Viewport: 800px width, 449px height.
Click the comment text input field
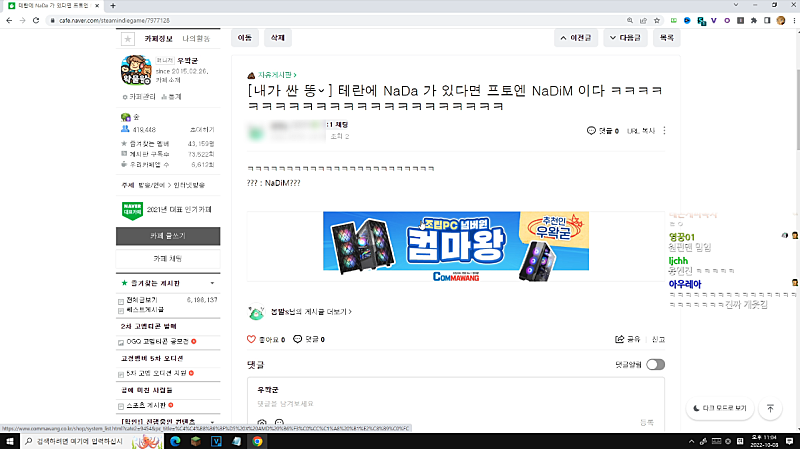(456, 404)
